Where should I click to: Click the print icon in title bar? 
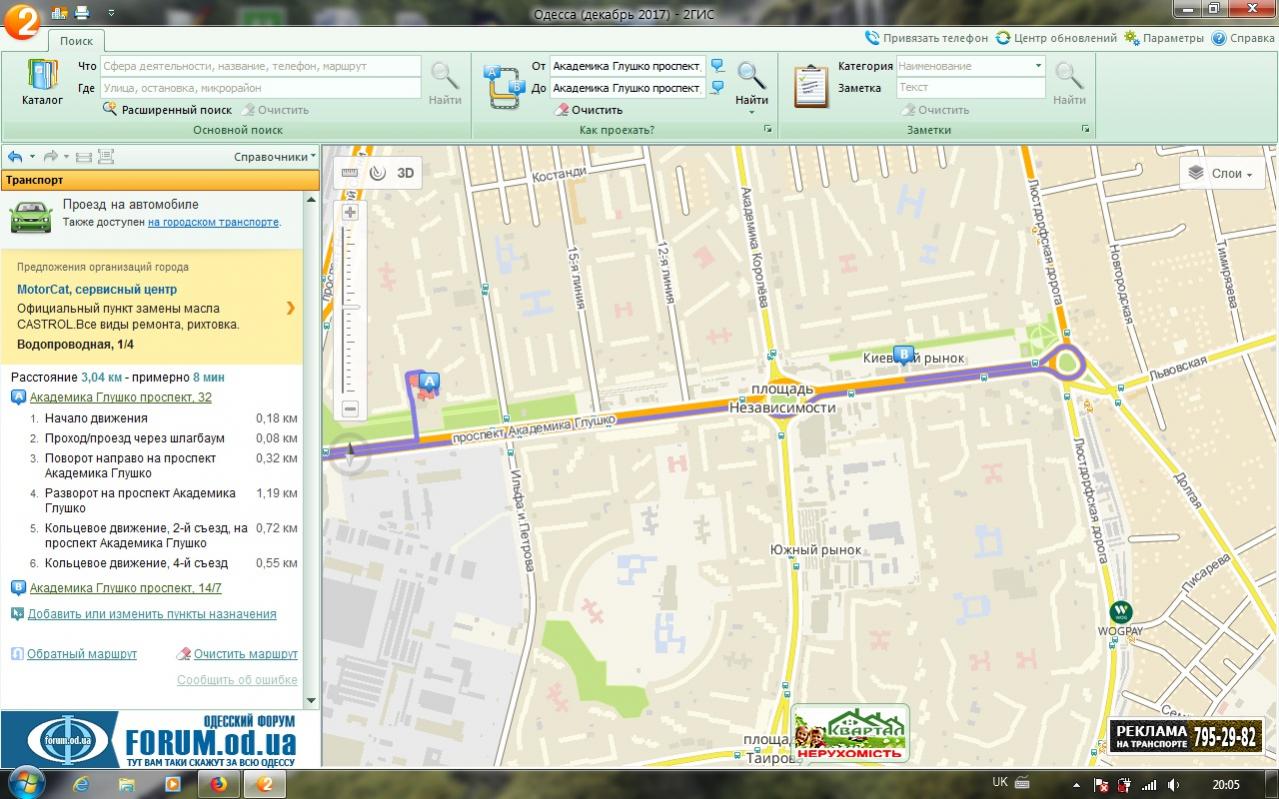(x=82, y=12)
